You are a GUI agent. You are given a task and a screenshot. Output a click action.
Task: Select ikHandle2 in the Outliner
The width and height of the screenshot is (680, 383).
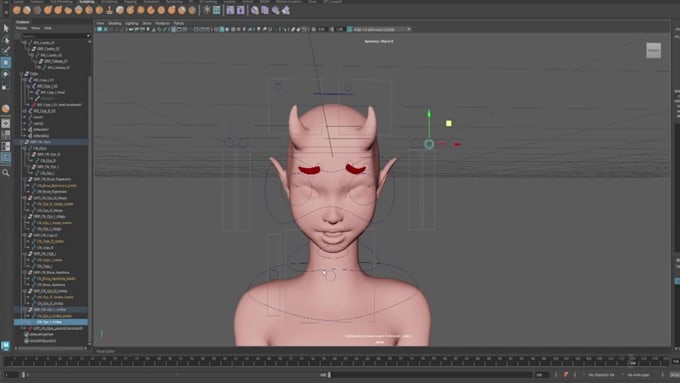tap(41, 136)
